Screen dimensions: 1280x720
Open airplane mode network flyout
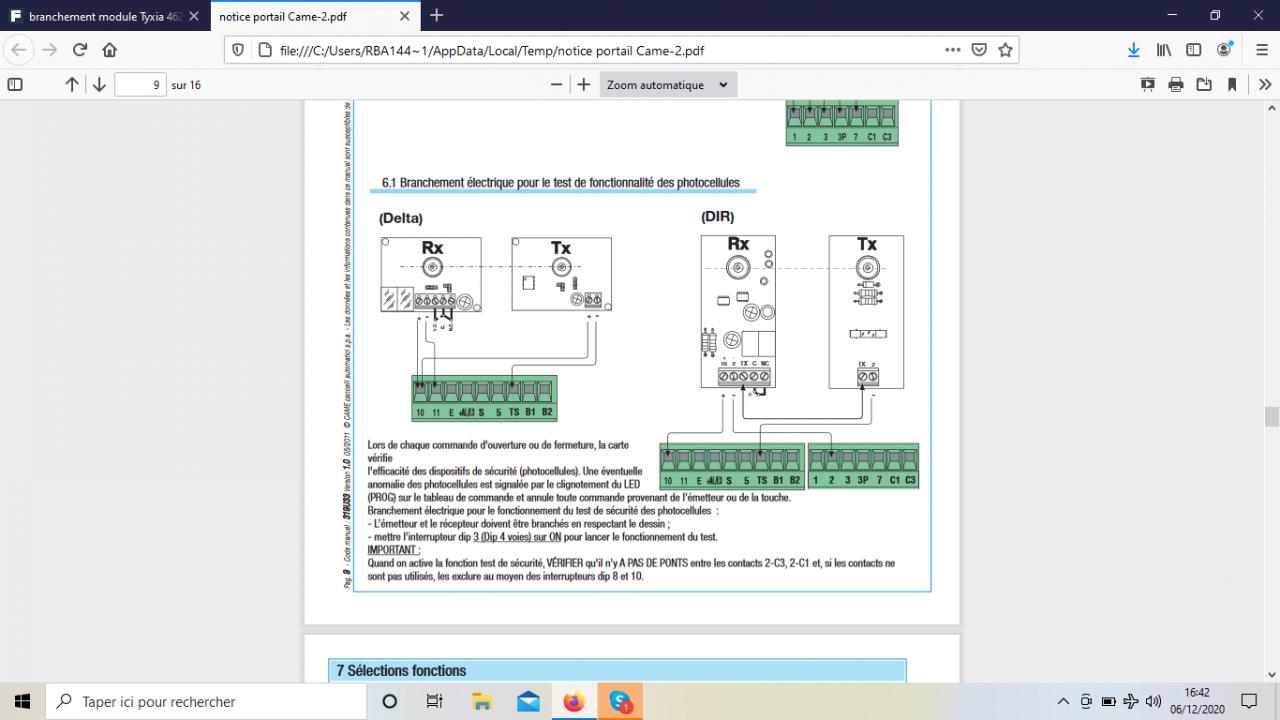(x=1131, y=701)
